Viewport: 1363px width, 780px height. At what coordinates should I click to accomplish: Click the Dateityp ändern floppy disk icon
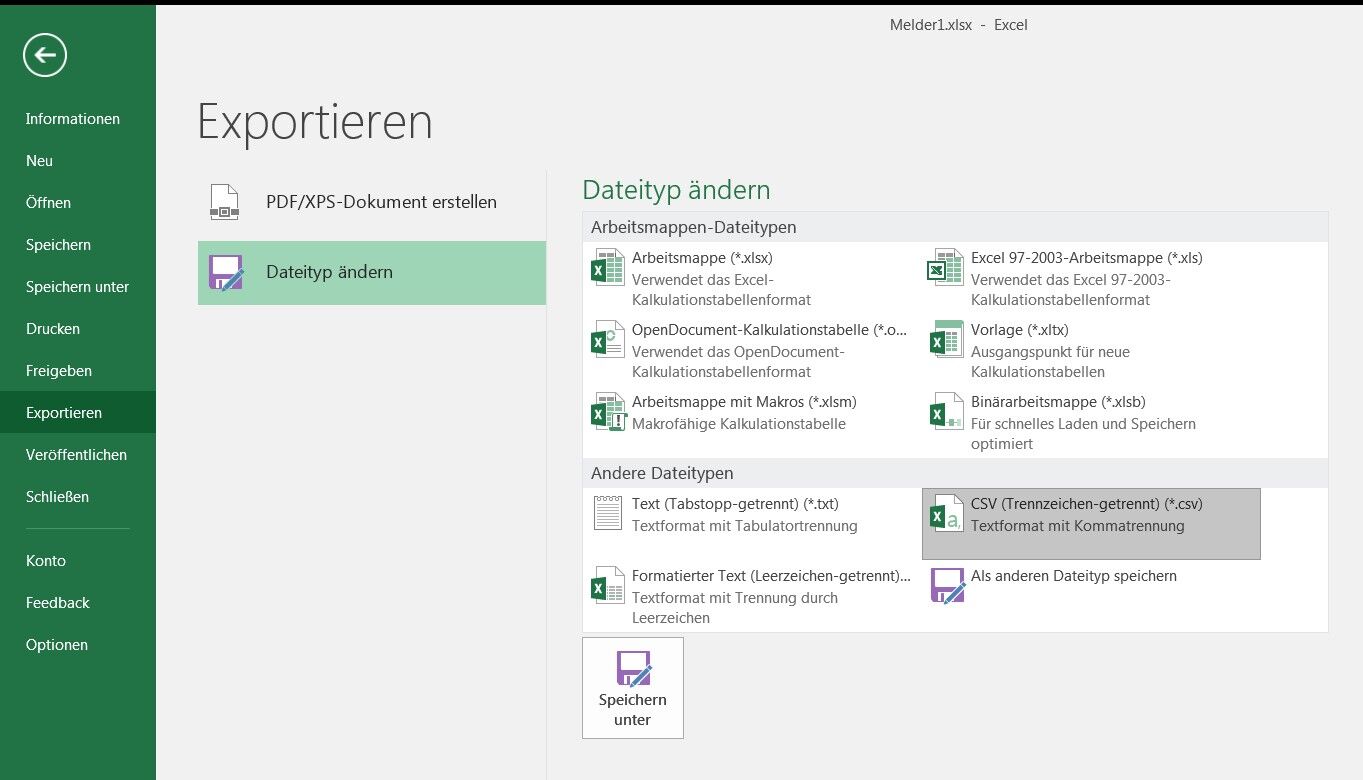tap(226, 272)
